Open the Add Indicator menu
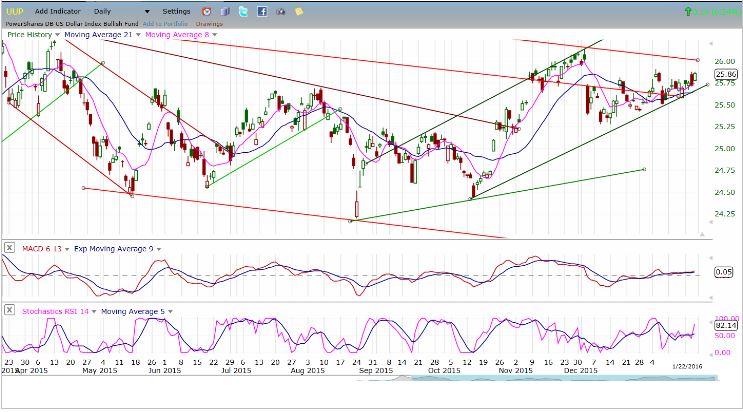This screenshot has width=743, height=412. [57, 11]
